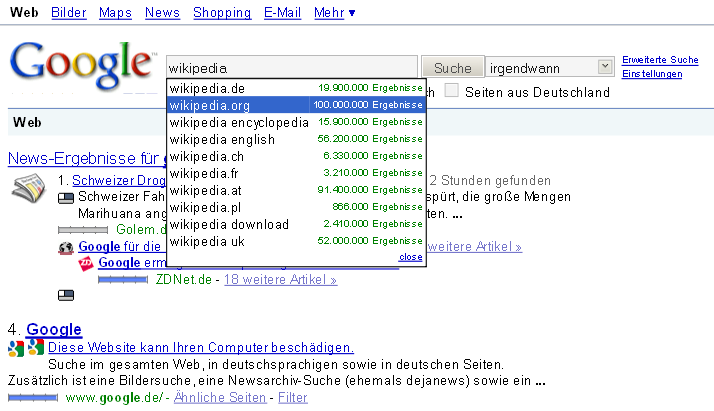Open Einstellungen link
The height and width of the screenshot is (411, 714).
pyautogui.click(x=652, y=74)
